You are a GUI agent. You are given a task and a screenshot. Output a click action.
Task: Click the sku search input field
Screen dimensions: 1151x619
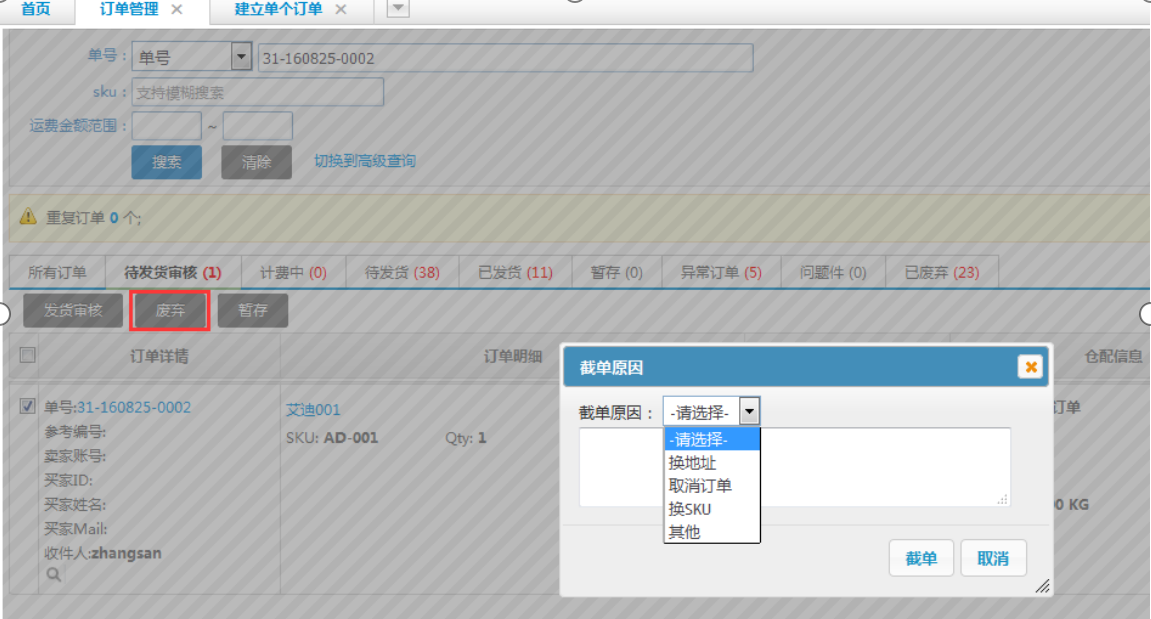pos(258,93)
